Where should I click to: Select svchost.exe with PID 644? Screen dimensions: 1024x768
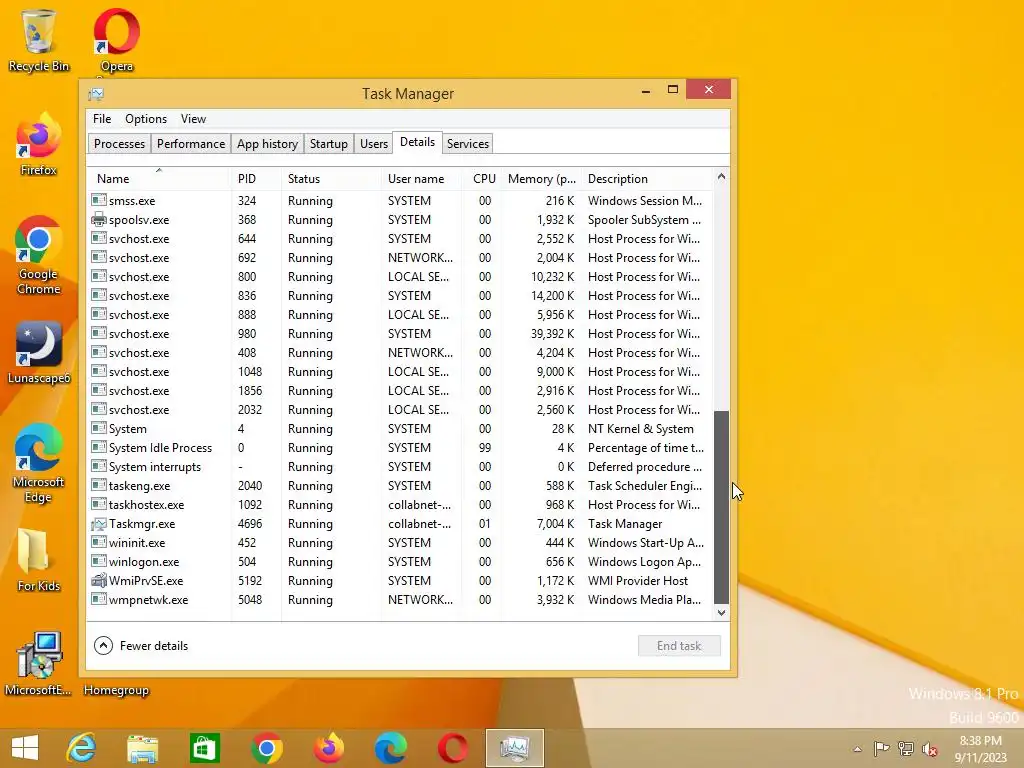coord(400,238)
